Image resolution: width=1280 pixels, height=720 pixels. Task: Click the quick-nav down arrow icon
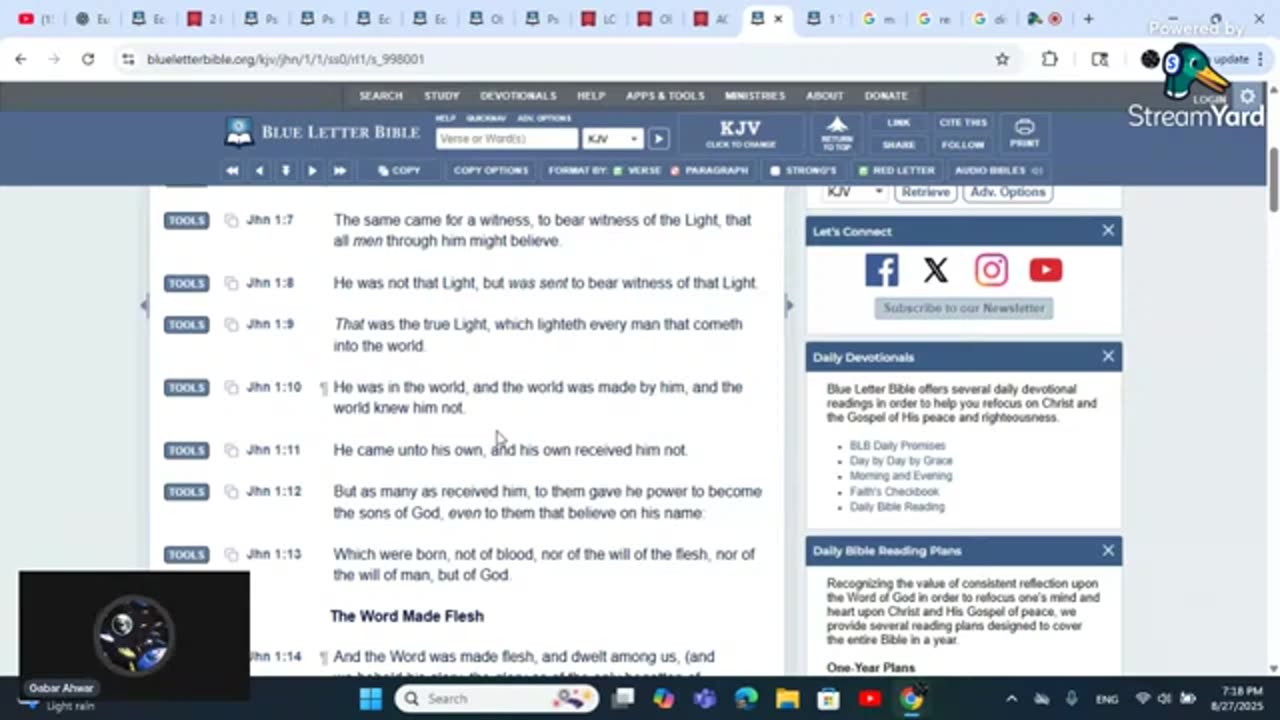pyautogui.click(x=285, y=171)
